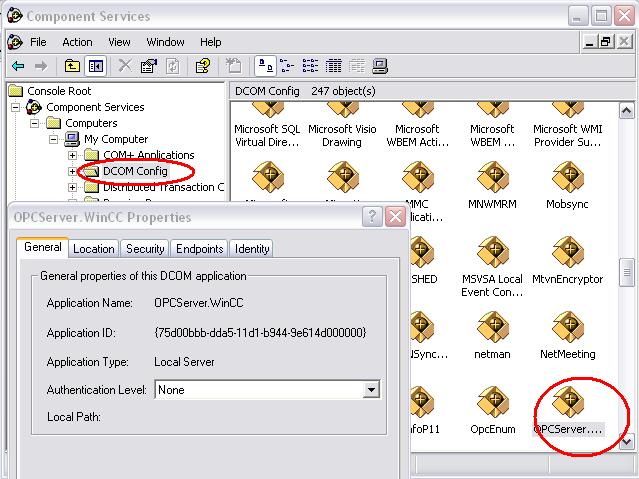Select the netman DCOM item
Screen dimensions: 639x479
click(493, 336)
